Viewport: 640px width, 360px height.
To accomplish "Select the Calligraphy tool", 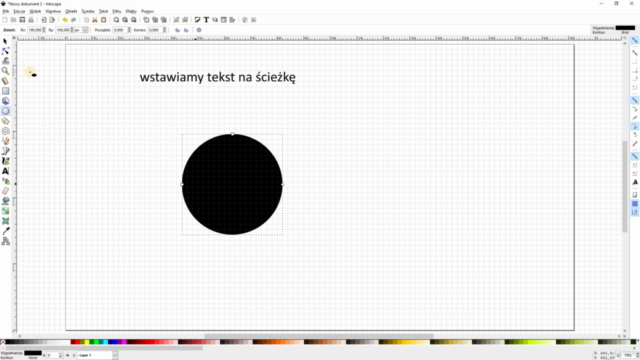I will pyautogui.click(x=5, y=161).
